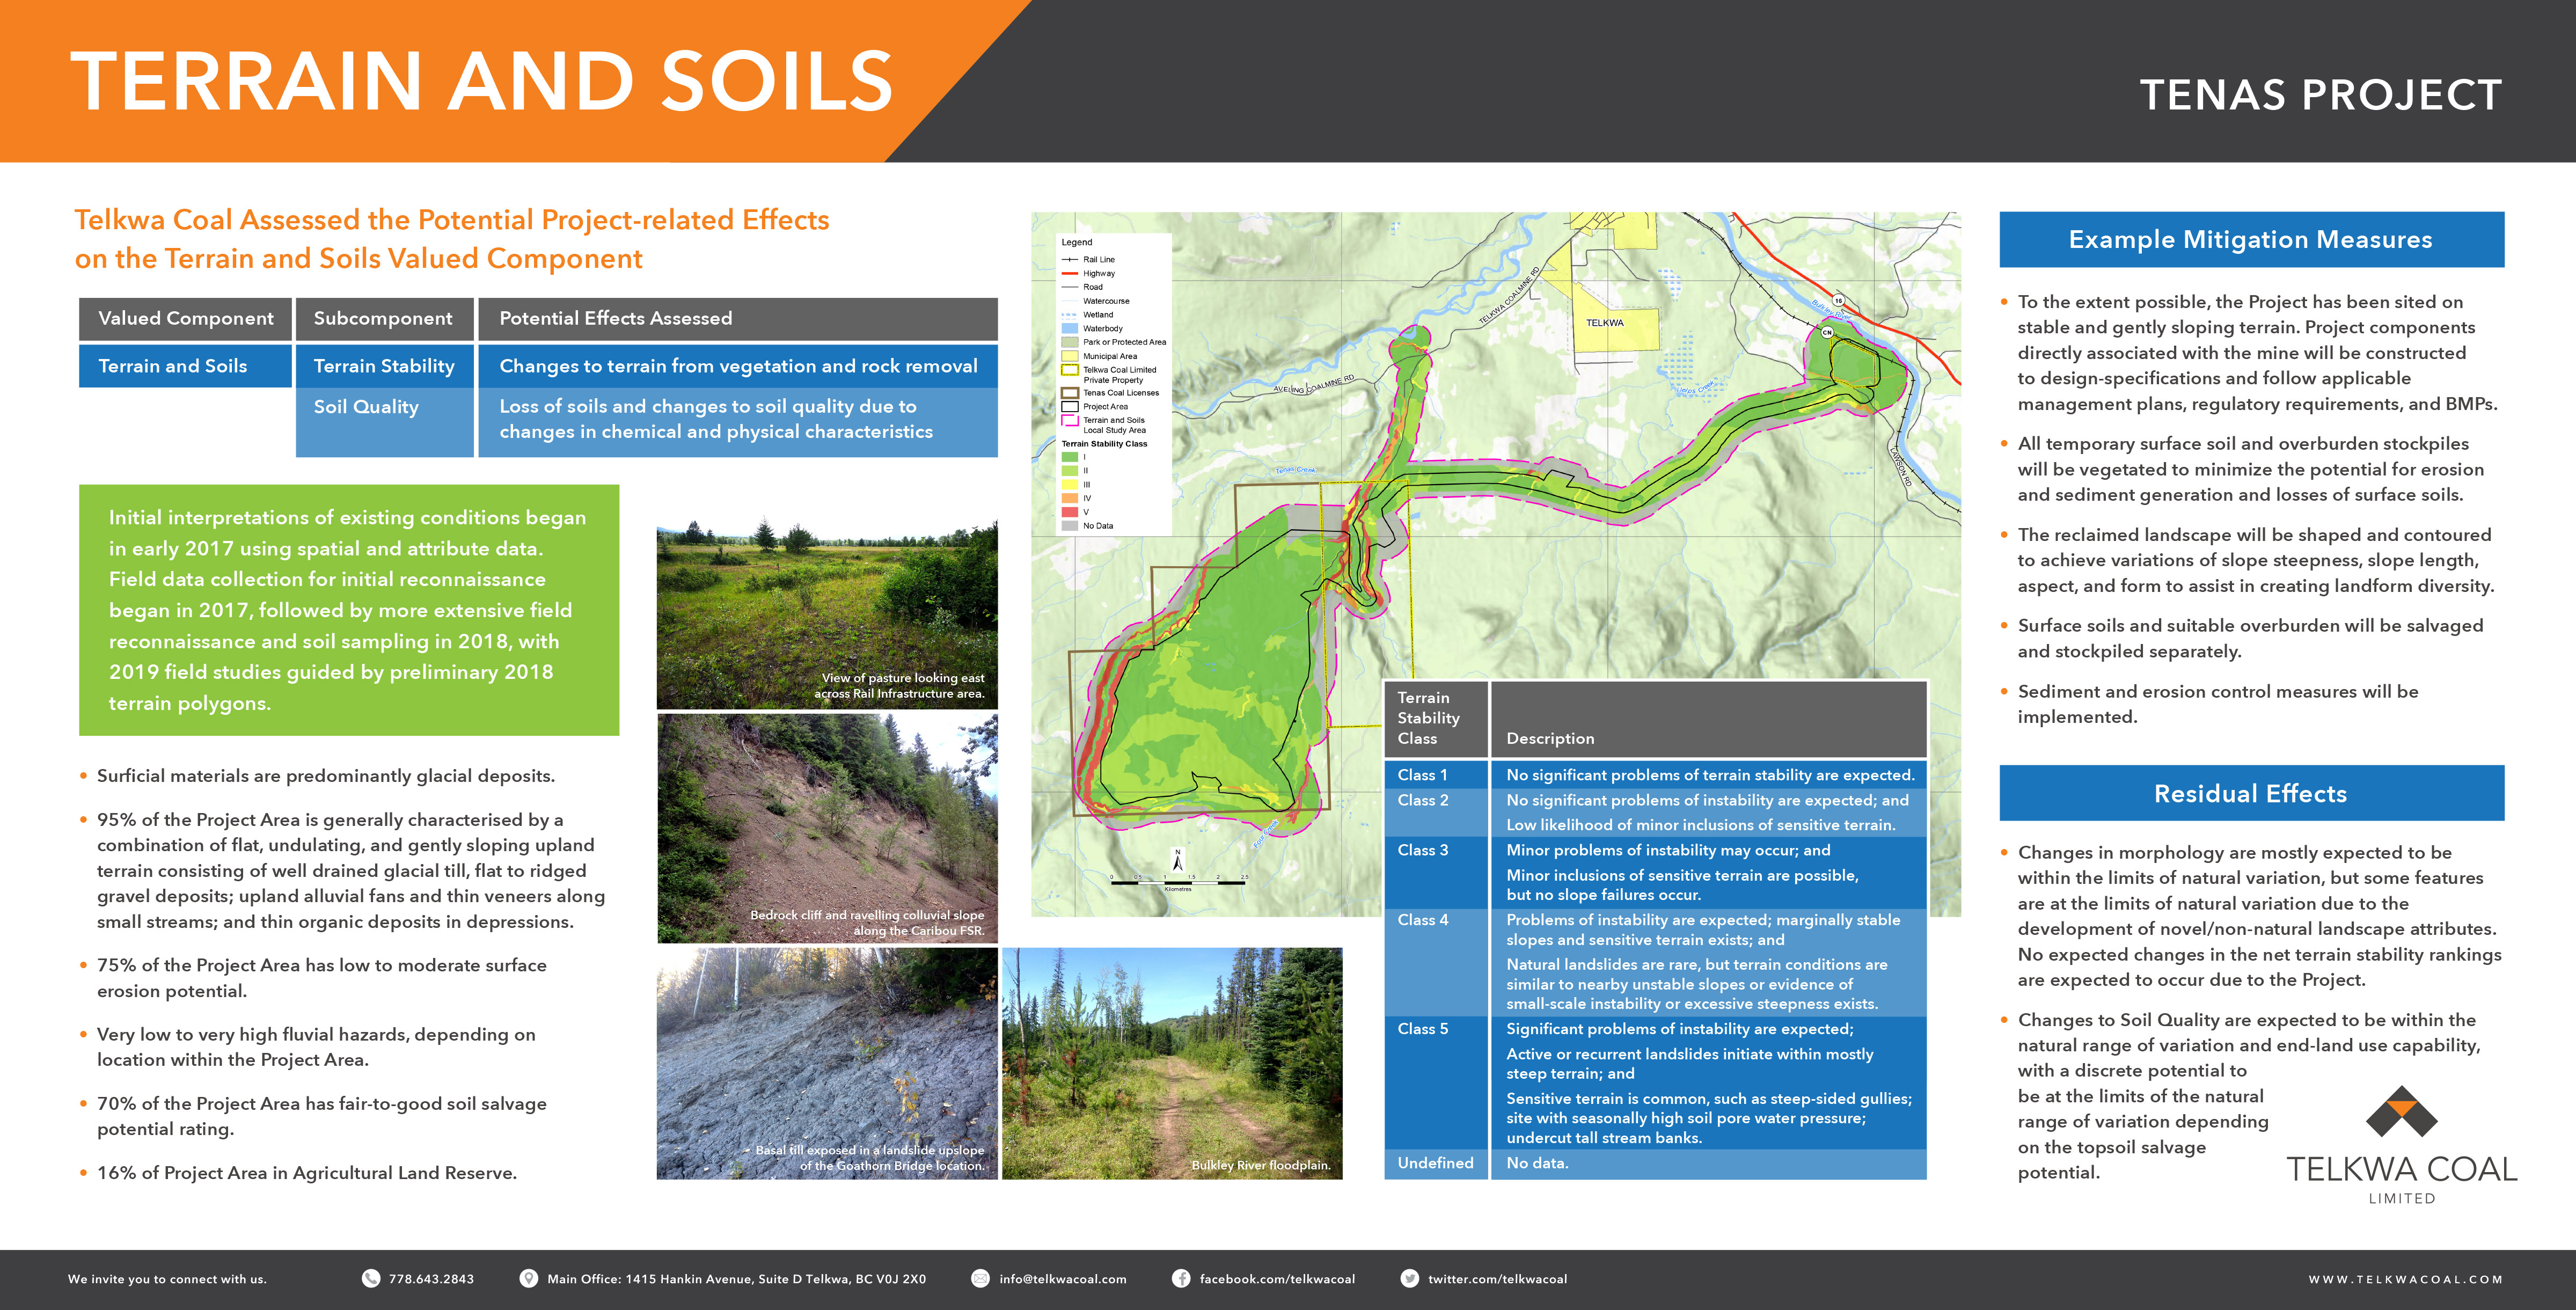Viewport: 2576px width, 1310px height.
Task: Click the phone icon in the footer
Action: [x=371, y=1278]
